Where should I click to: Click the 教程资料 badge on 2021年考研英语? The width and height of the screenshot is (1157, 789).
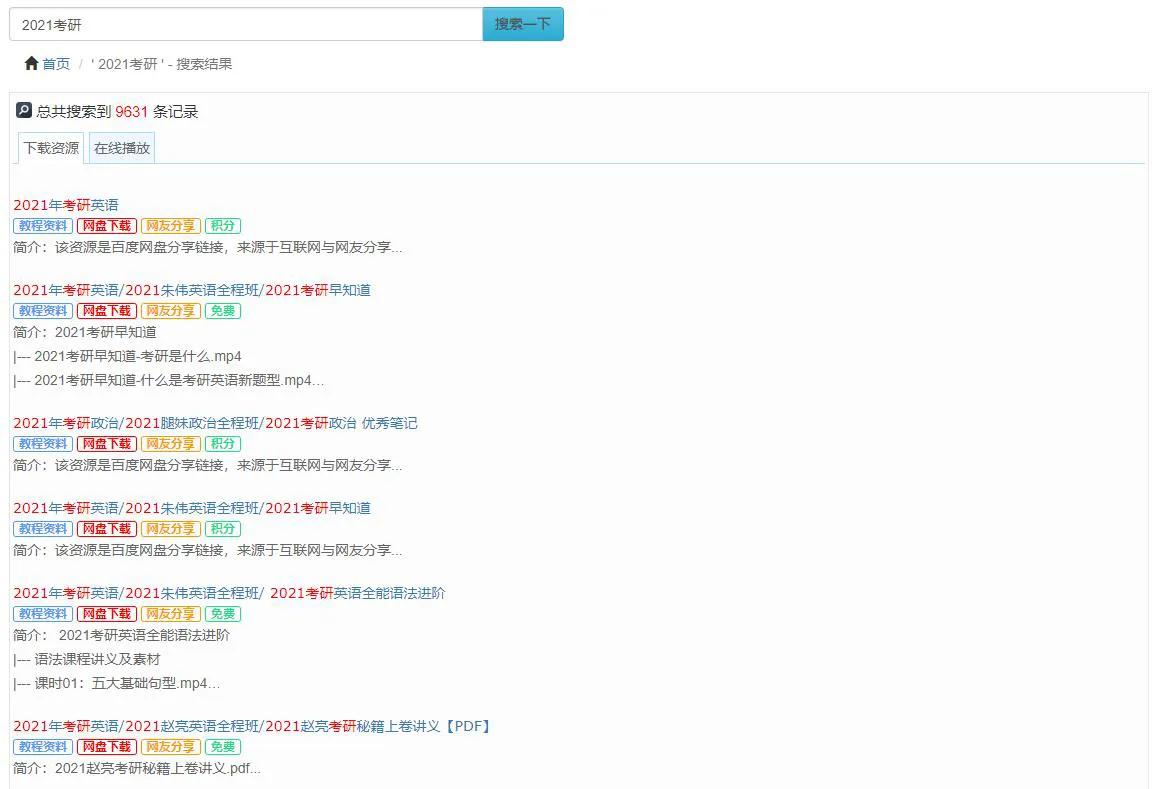(42, 225)
